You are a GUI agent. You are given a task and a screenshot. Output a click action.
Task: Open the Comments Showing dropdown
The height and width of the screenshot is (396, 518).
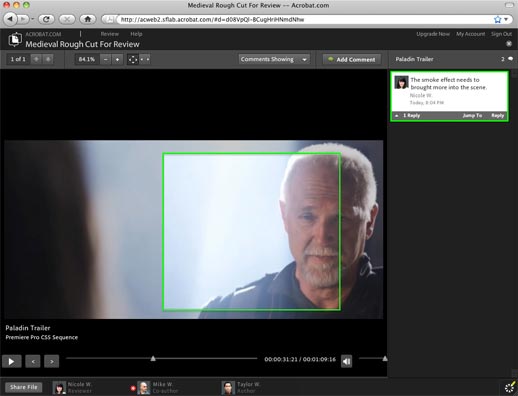274,59
